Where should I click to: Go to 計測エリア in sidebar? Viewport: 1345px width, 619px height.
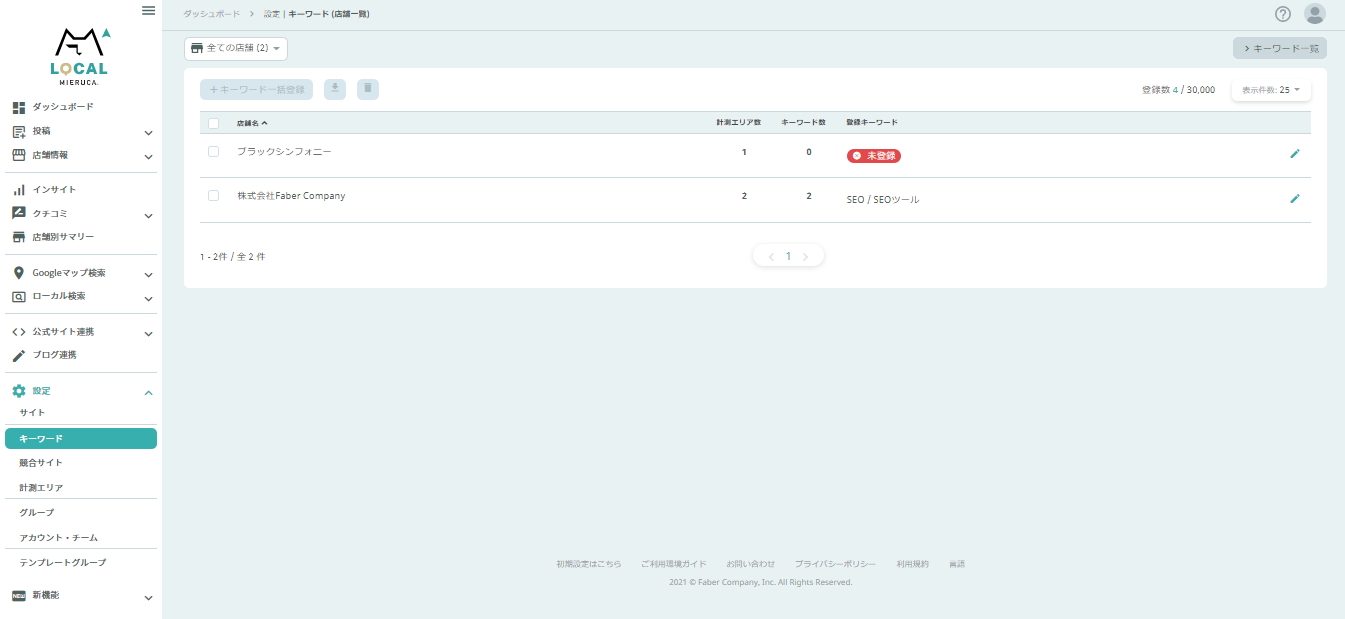point(41,488)
